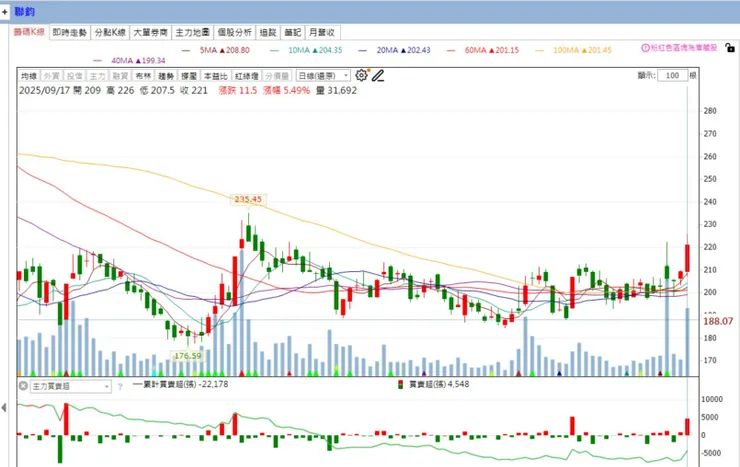Close the 主力買賣超 indicator panel

[23, 386]
